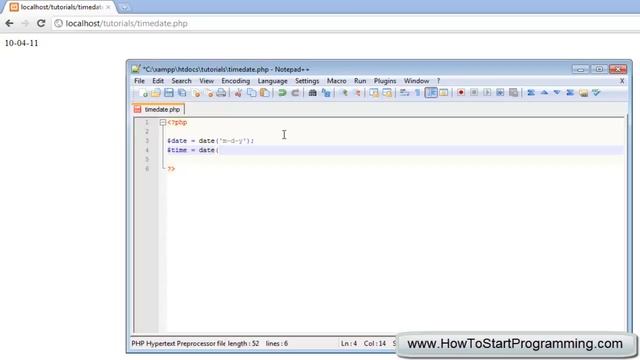Open the Run menu
This screenshot has width=640, height=360.
click(x=360, y=81)
